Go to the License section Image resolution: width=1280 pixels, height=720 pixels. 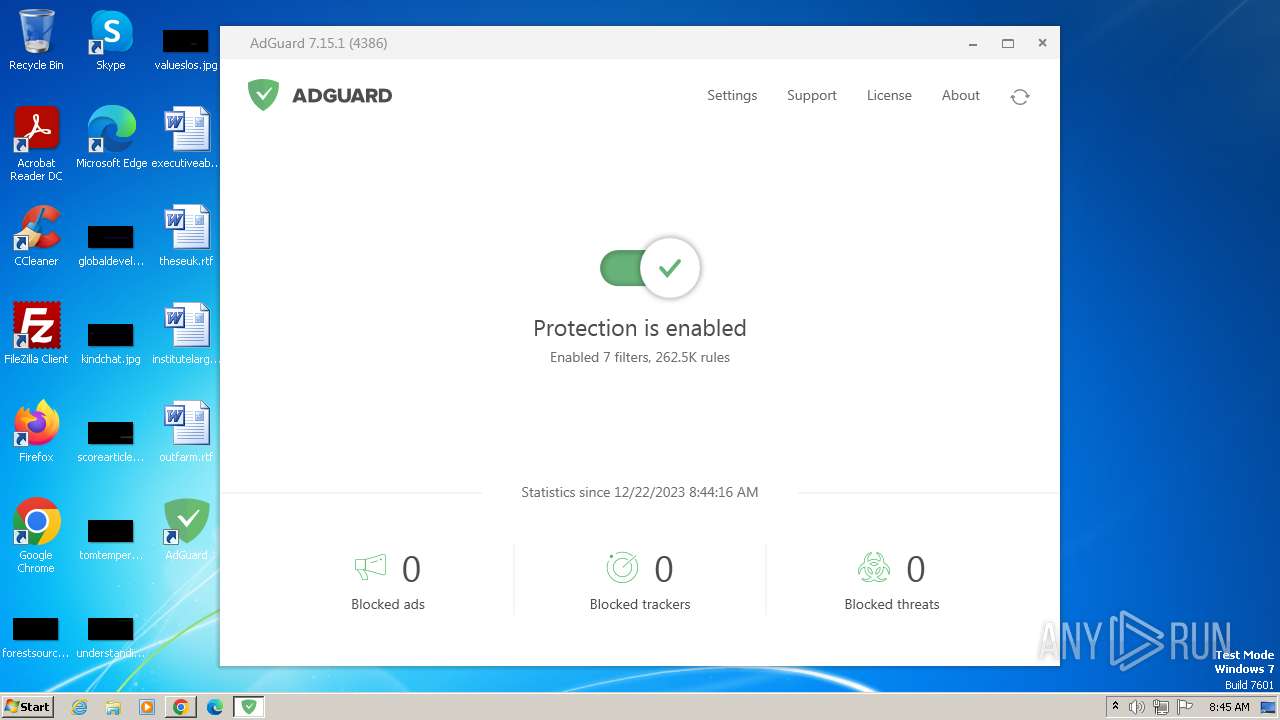click(x=889, y=95)
